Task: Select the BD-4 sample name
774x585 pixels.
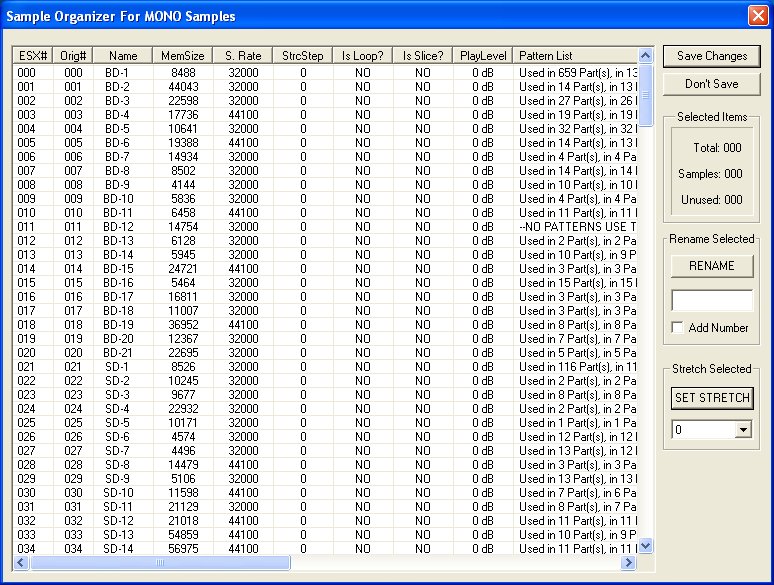Action: pyautogui.click(x=117, y=115)
